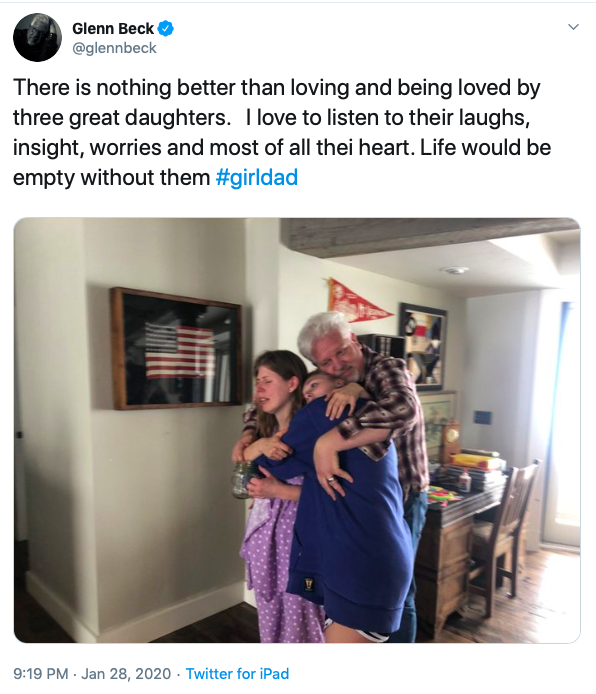Screen dimensions: 596x694
Task: Open the Twitter for iPad source link
Action: [x=237, y=674]
